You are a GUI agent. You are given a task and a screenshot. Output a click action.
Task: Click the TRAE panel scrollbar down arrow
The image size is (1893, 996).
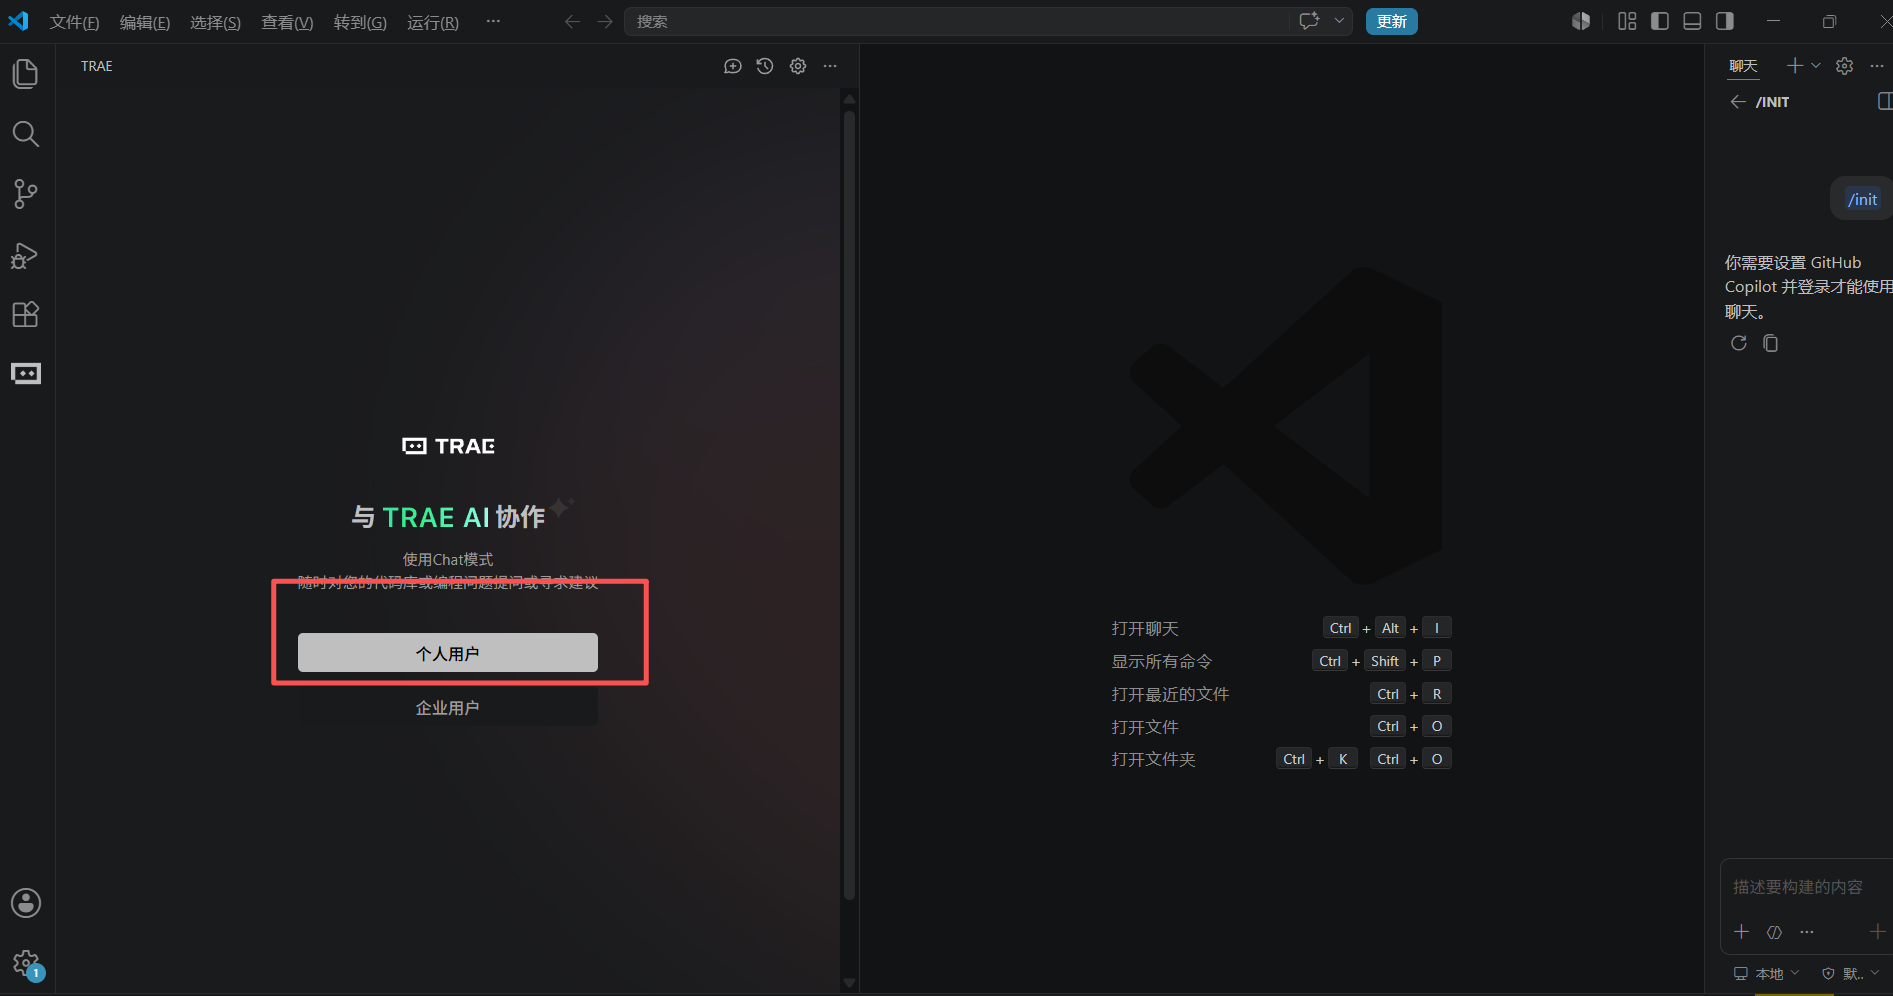click(x=849, y=983)
